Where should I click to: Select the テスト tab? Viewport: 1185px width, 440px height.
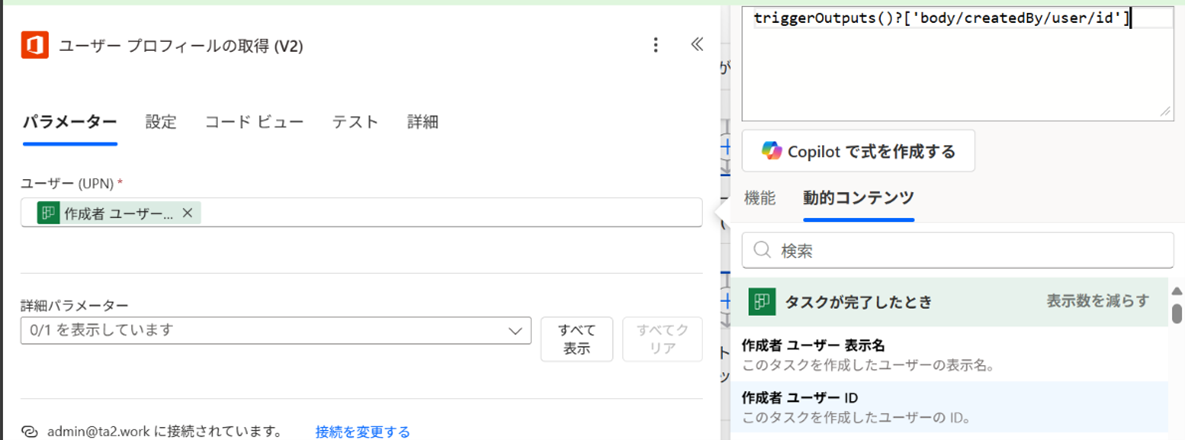click(x=355, y=122)
